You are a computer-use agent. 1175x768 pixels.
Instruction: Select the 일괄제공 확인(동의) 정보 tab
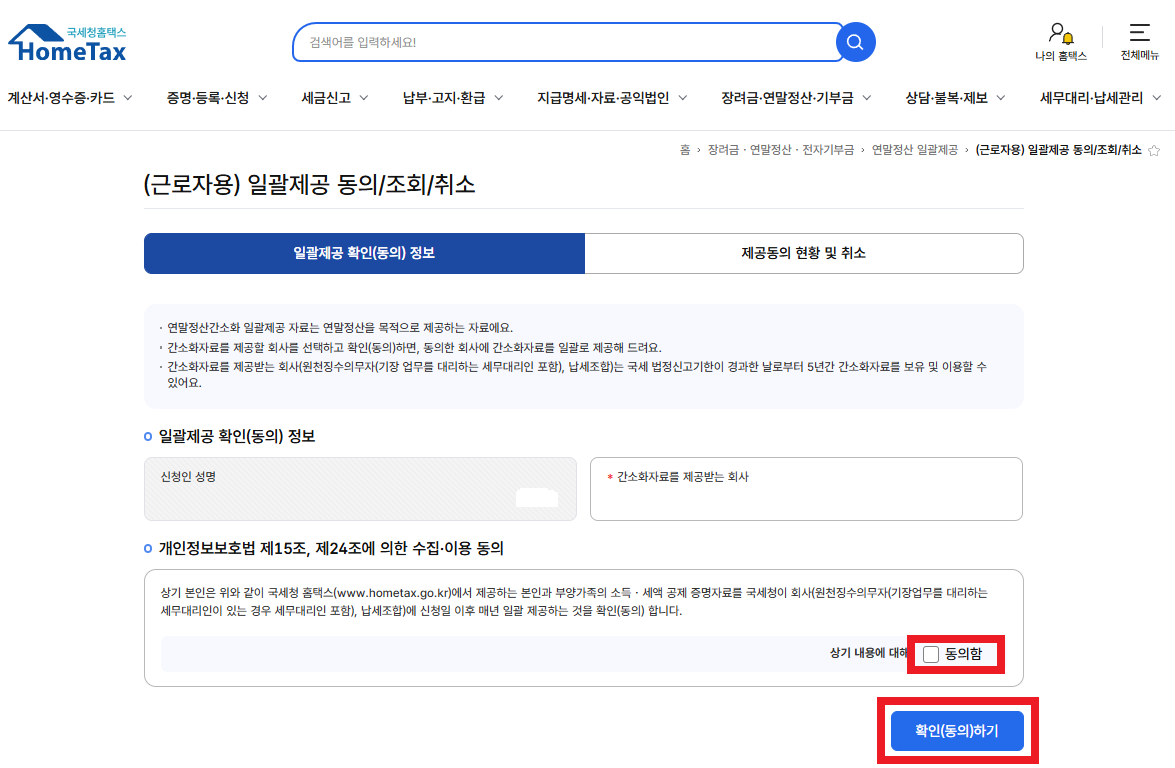pyautogui.click(x=365, y=253)
